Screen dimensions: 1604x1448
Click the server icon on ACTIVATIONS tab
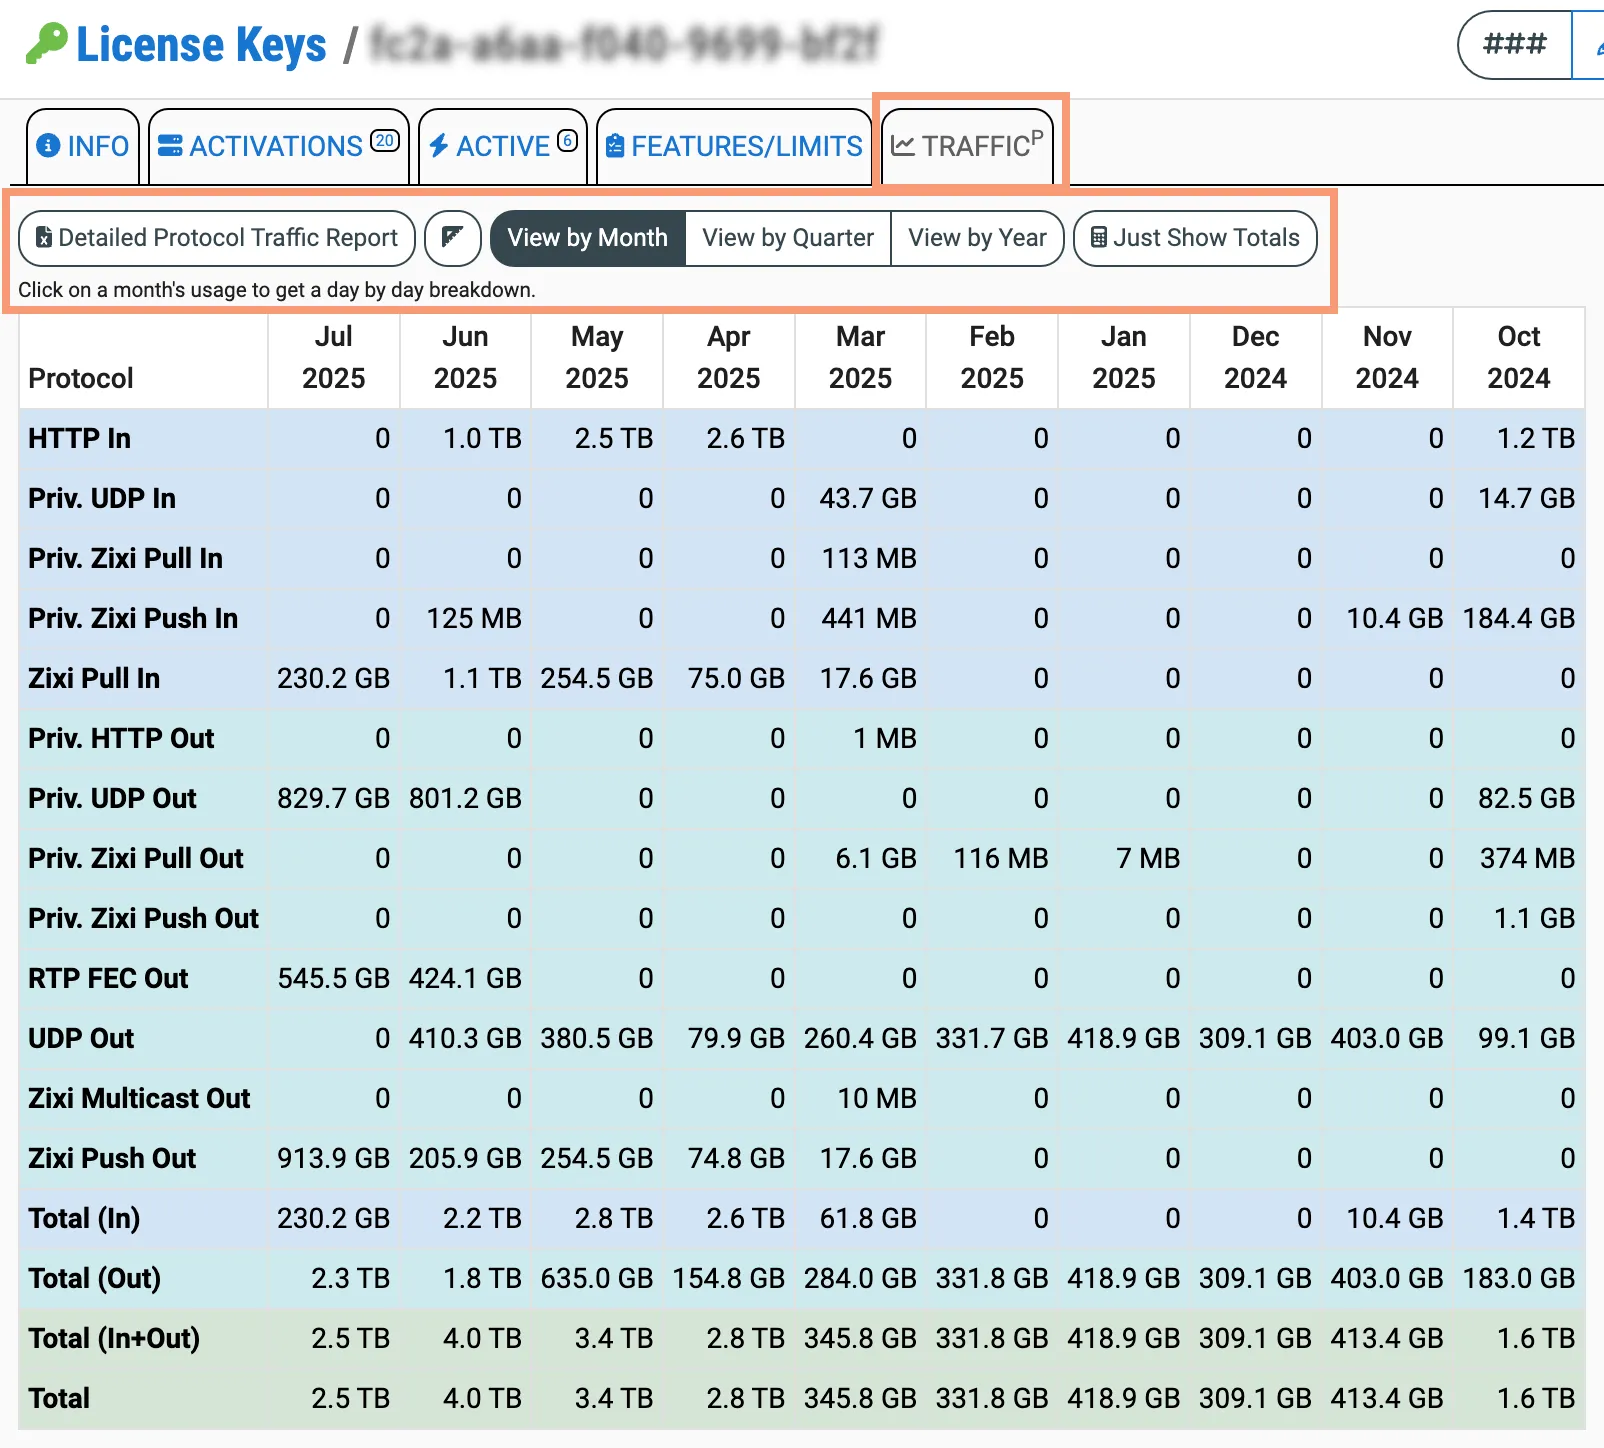[170, 146]
